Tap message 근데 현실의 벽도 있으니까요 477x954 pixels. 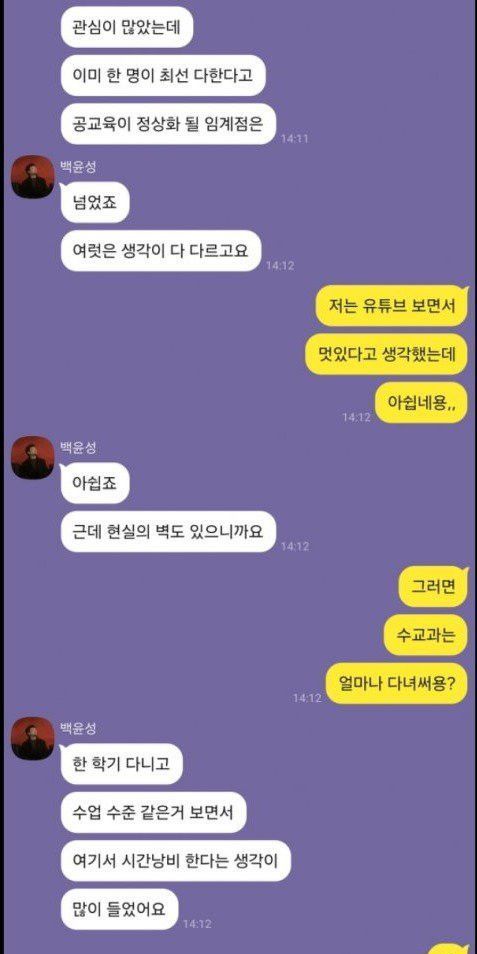[169, 532]
